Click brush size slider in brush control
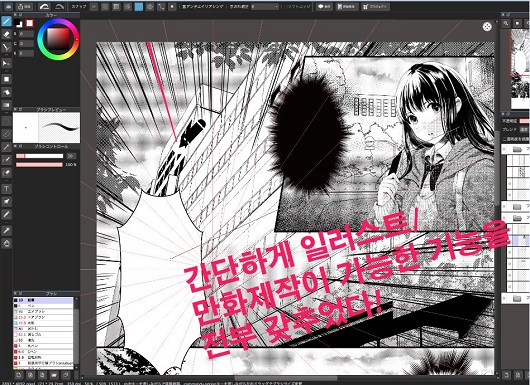530x385 pixels. coord(39,156)
